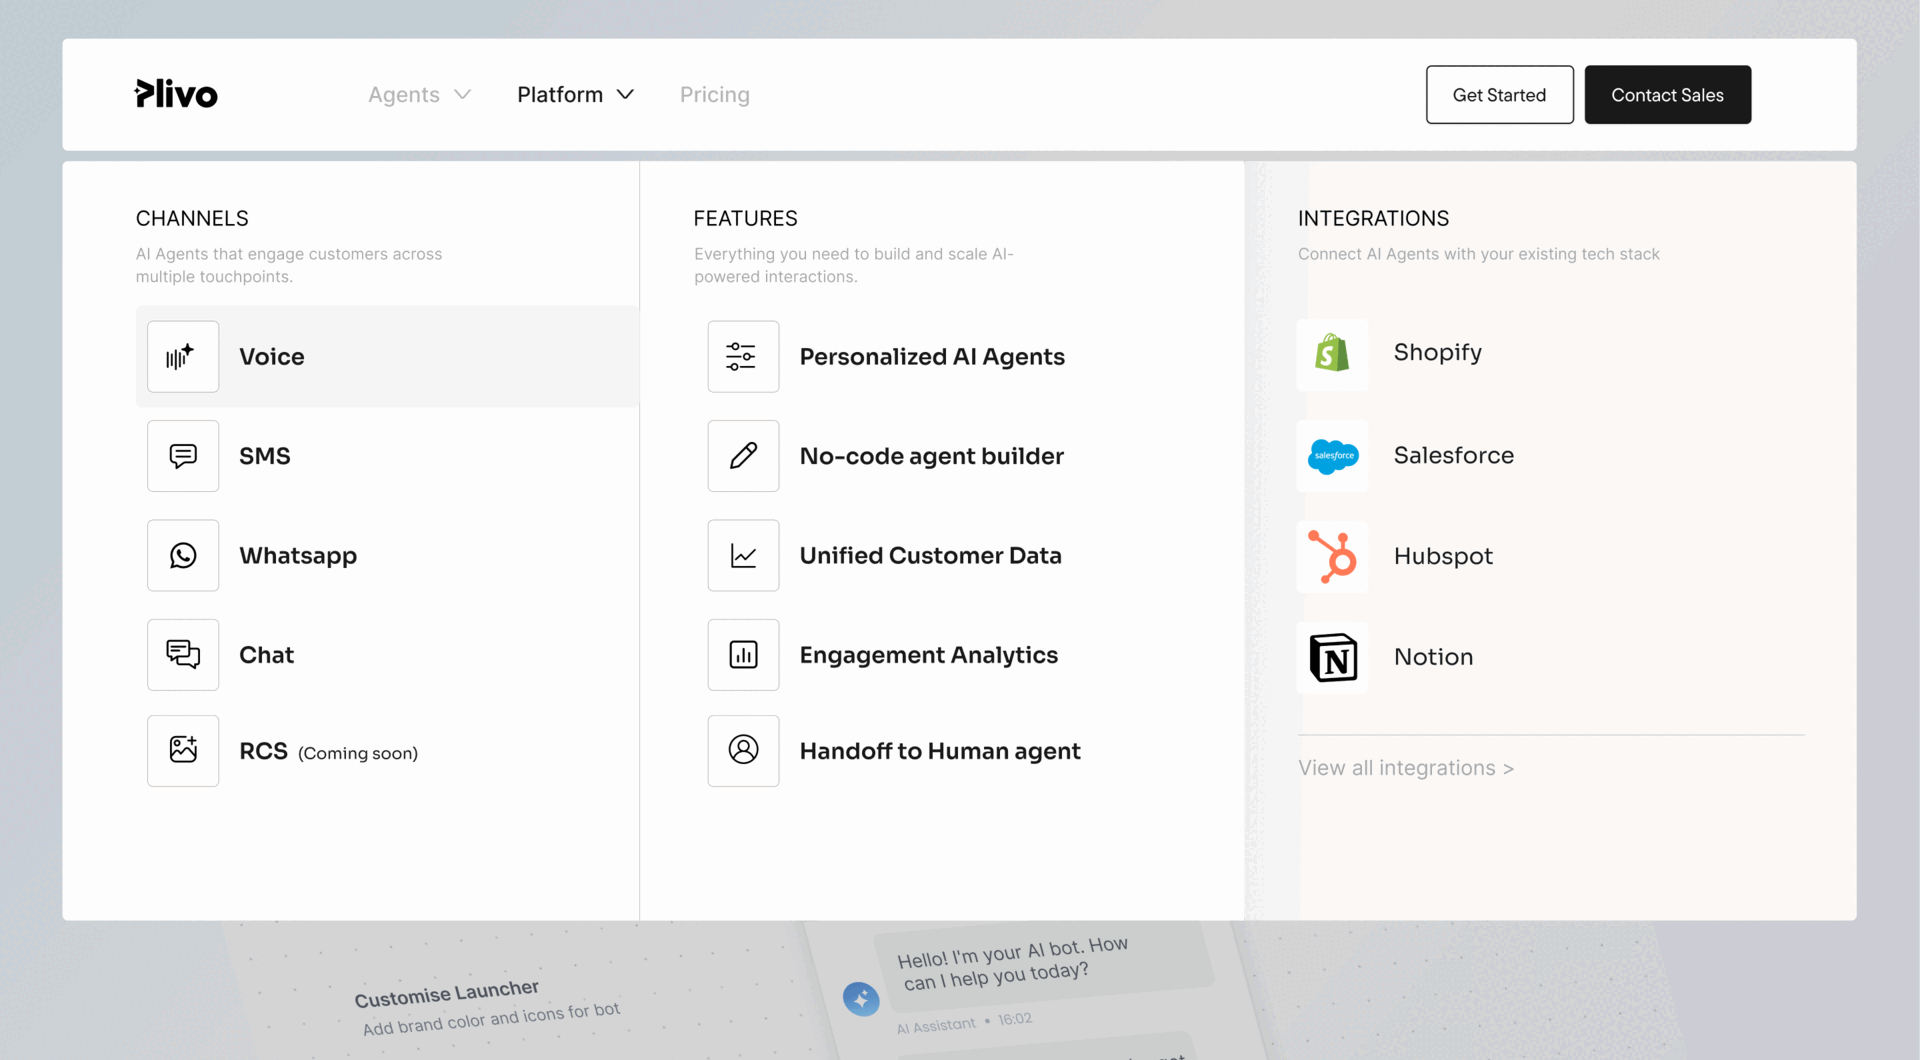The width and height of the screenshot is (1920, 1060).
Task: Click the Chat bubbles icon
Action: pos(182,655)
